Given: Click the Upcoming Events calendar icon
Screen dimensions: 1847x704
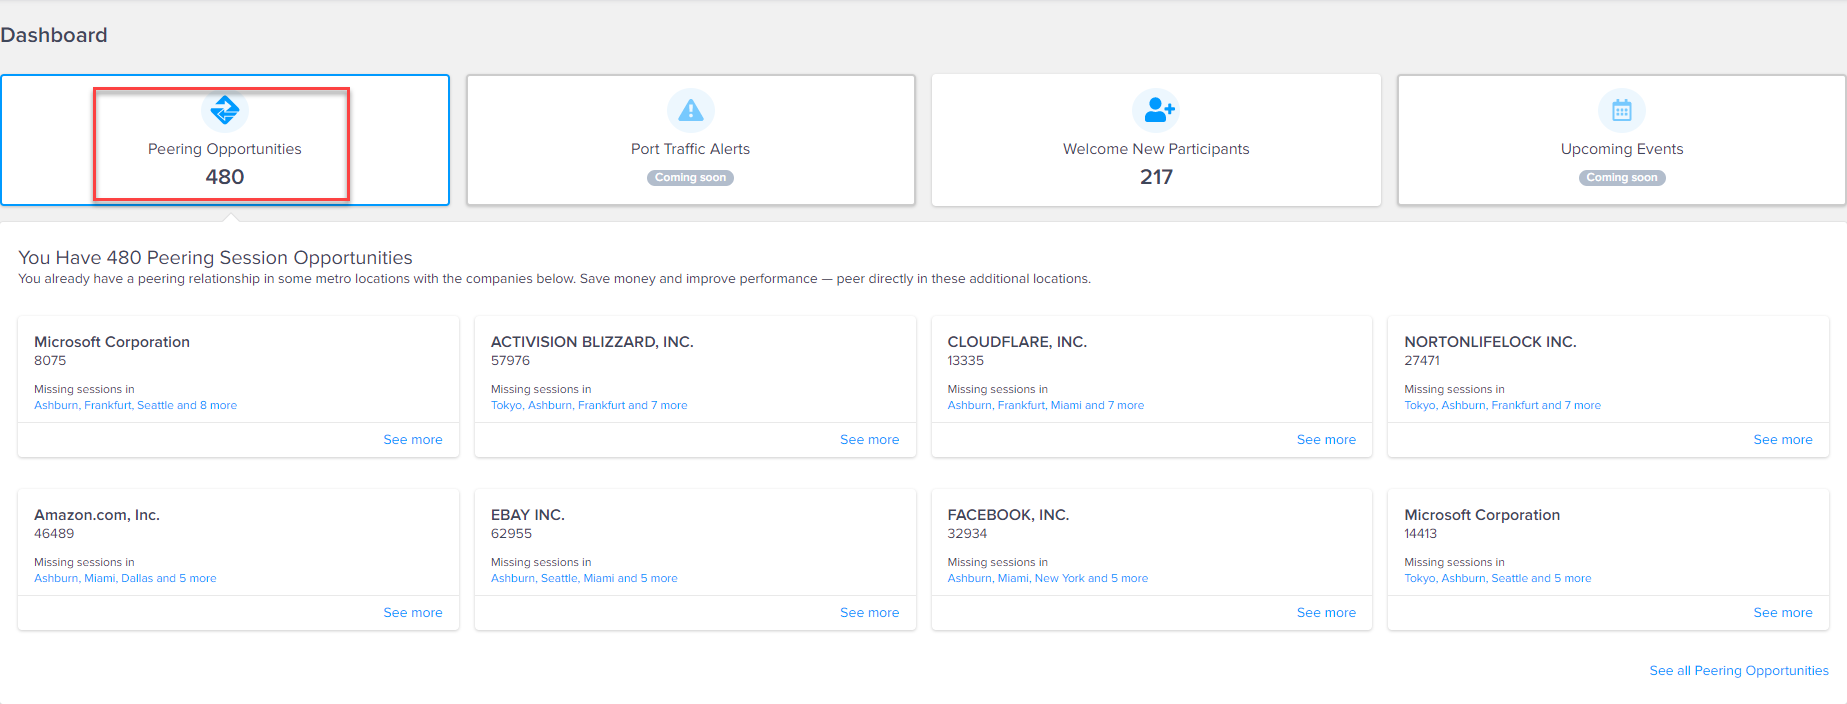Looking at the screenshot, I should (x=1622, y=110).
